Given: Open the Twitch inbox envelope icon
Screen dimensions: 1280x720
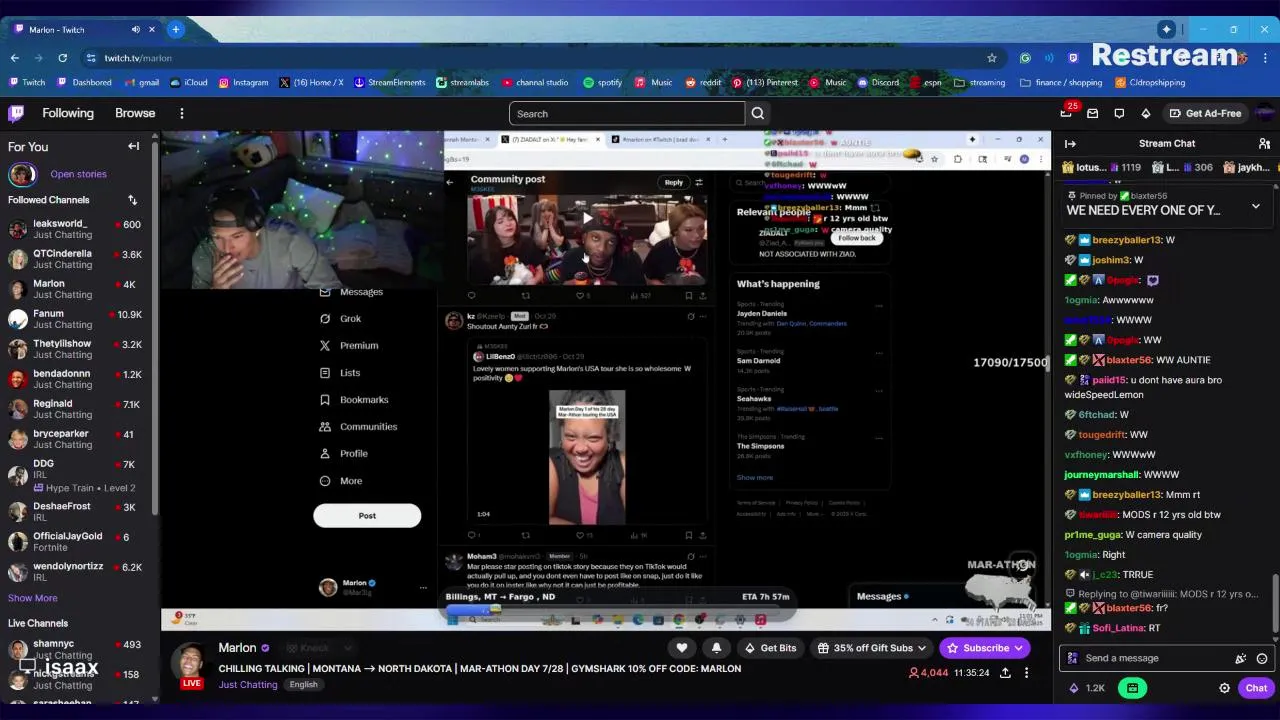Looking at the screenshot, I should click(x=1093, y=113).
